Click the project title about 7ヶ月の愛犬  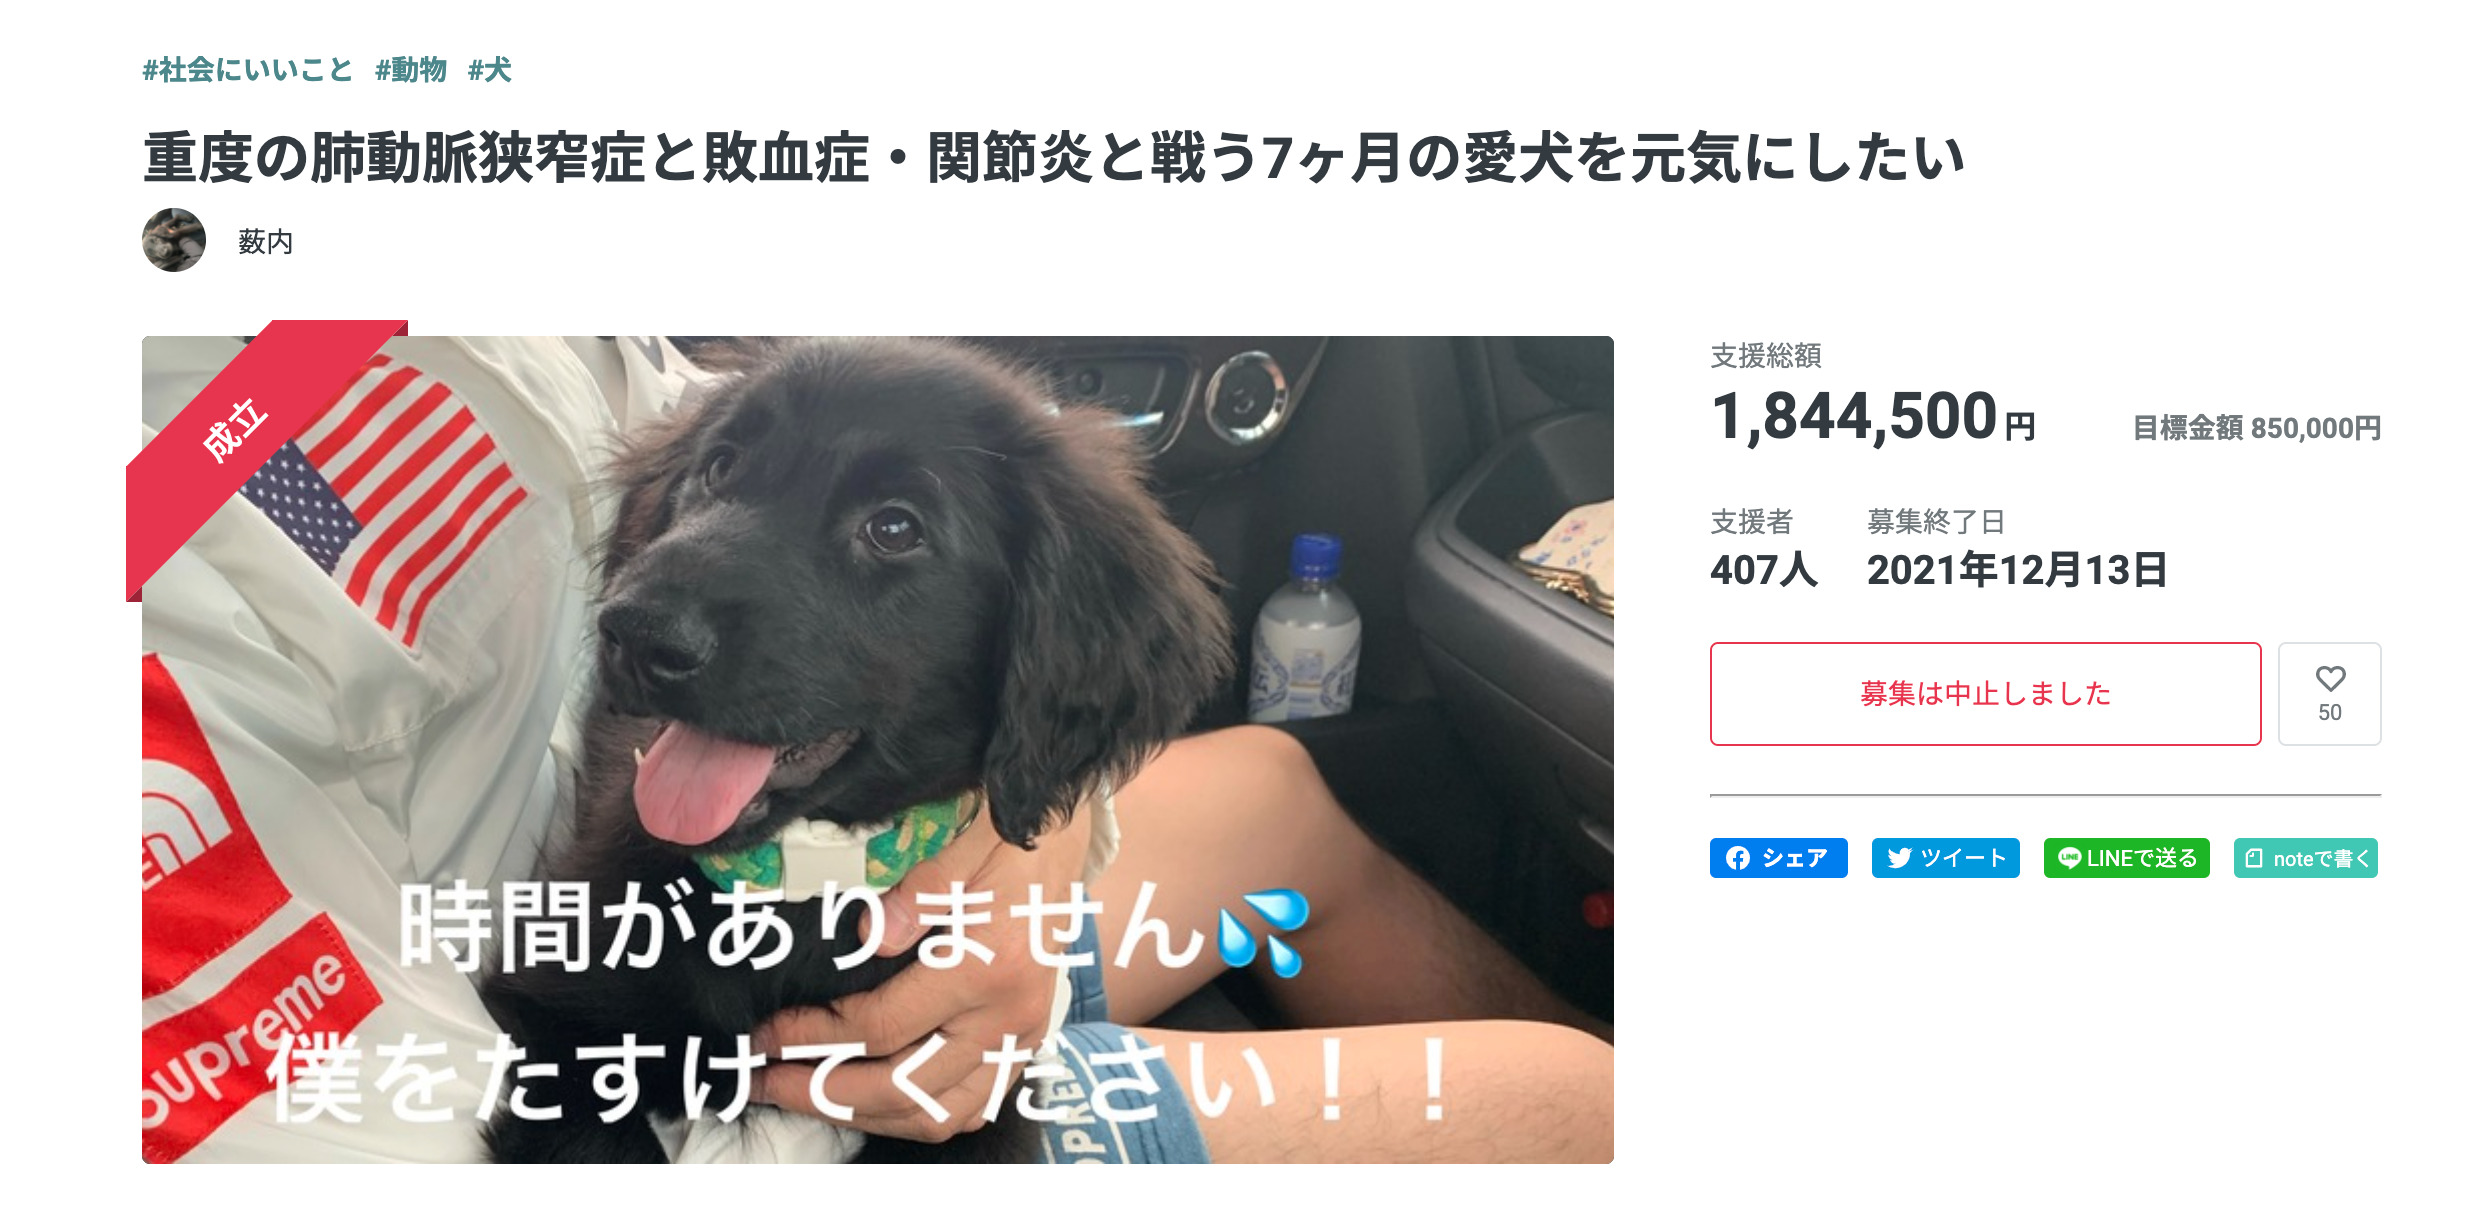pos(1054,158)
